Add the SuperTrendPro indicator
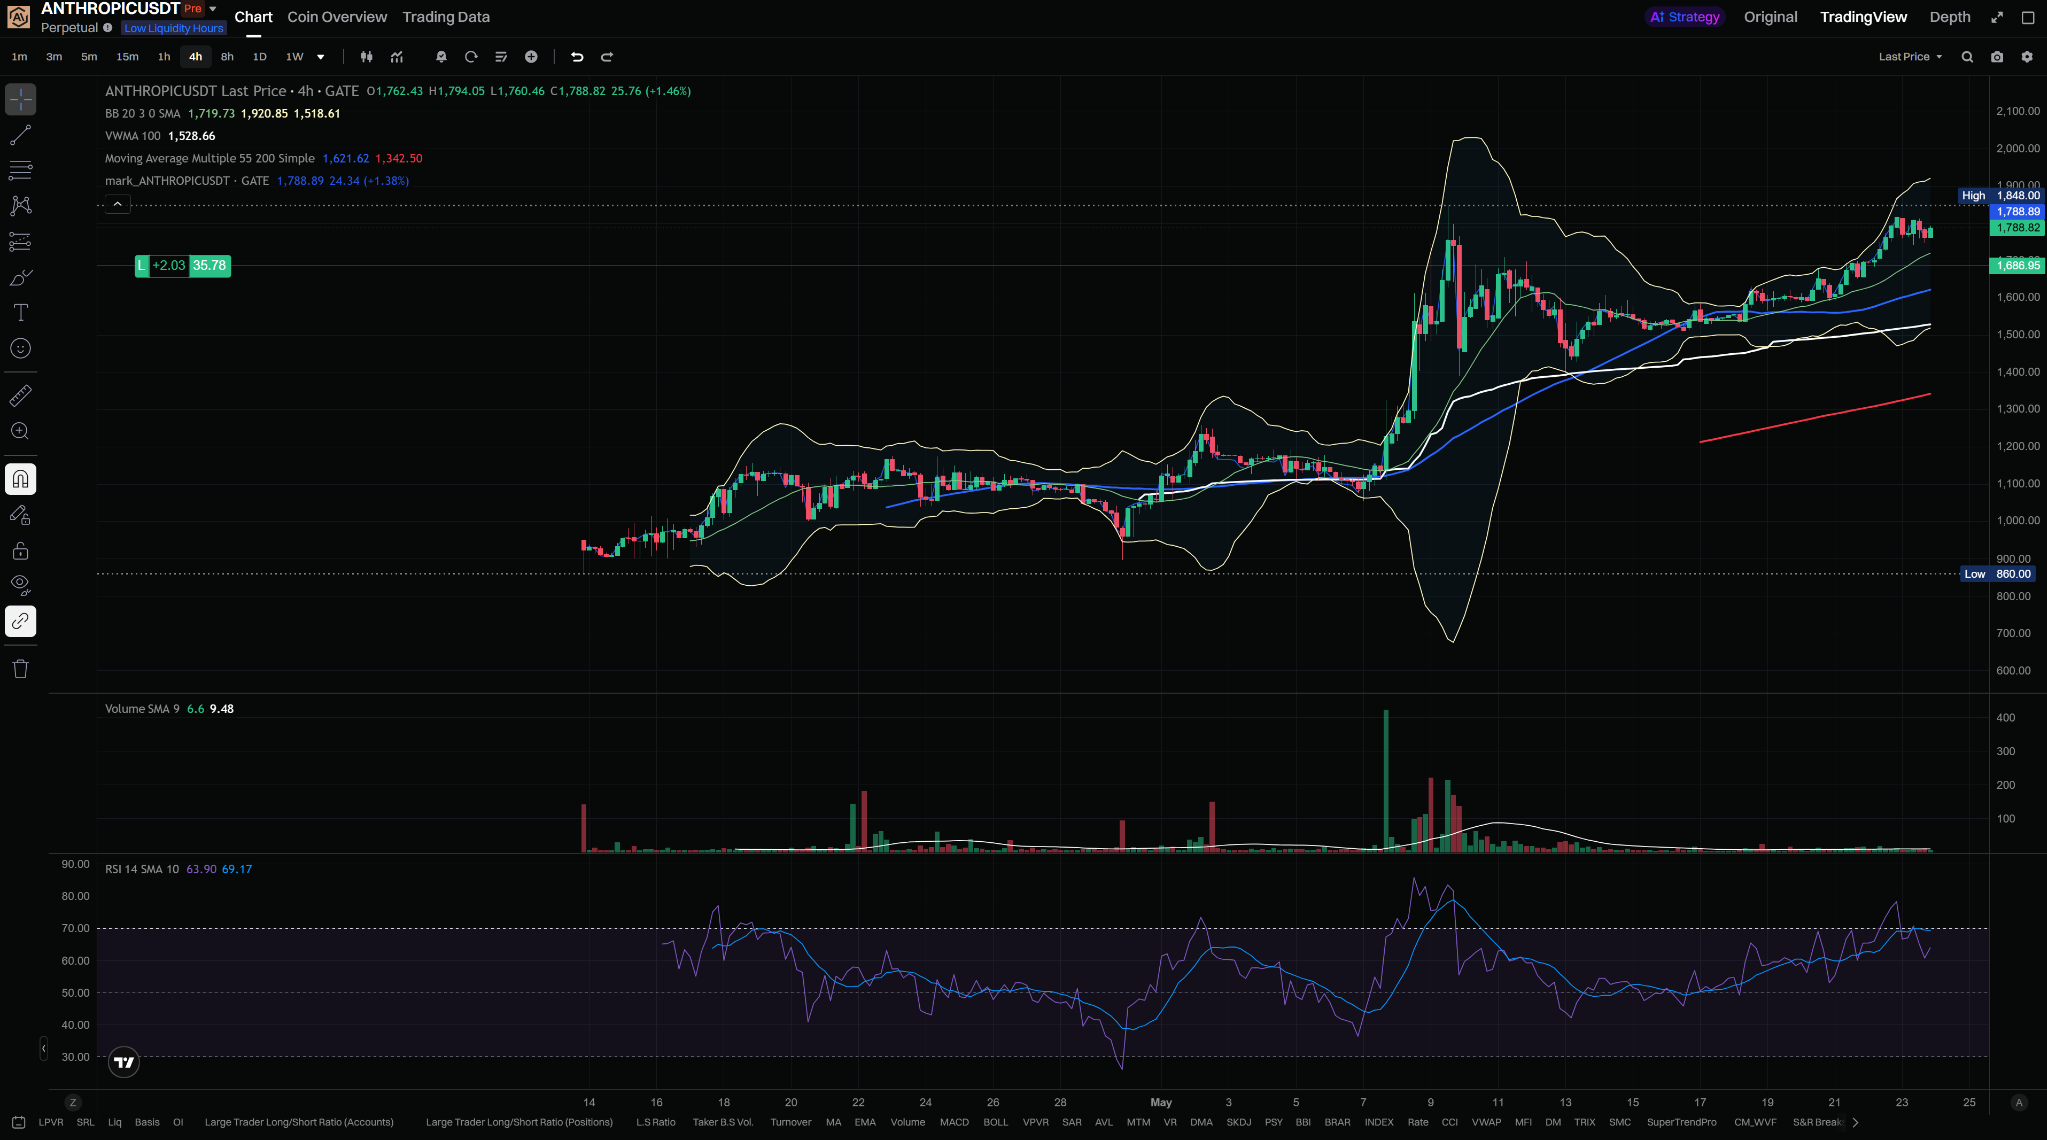This screenshot has height=1140, width=2047. [x=1681, y=1123]
